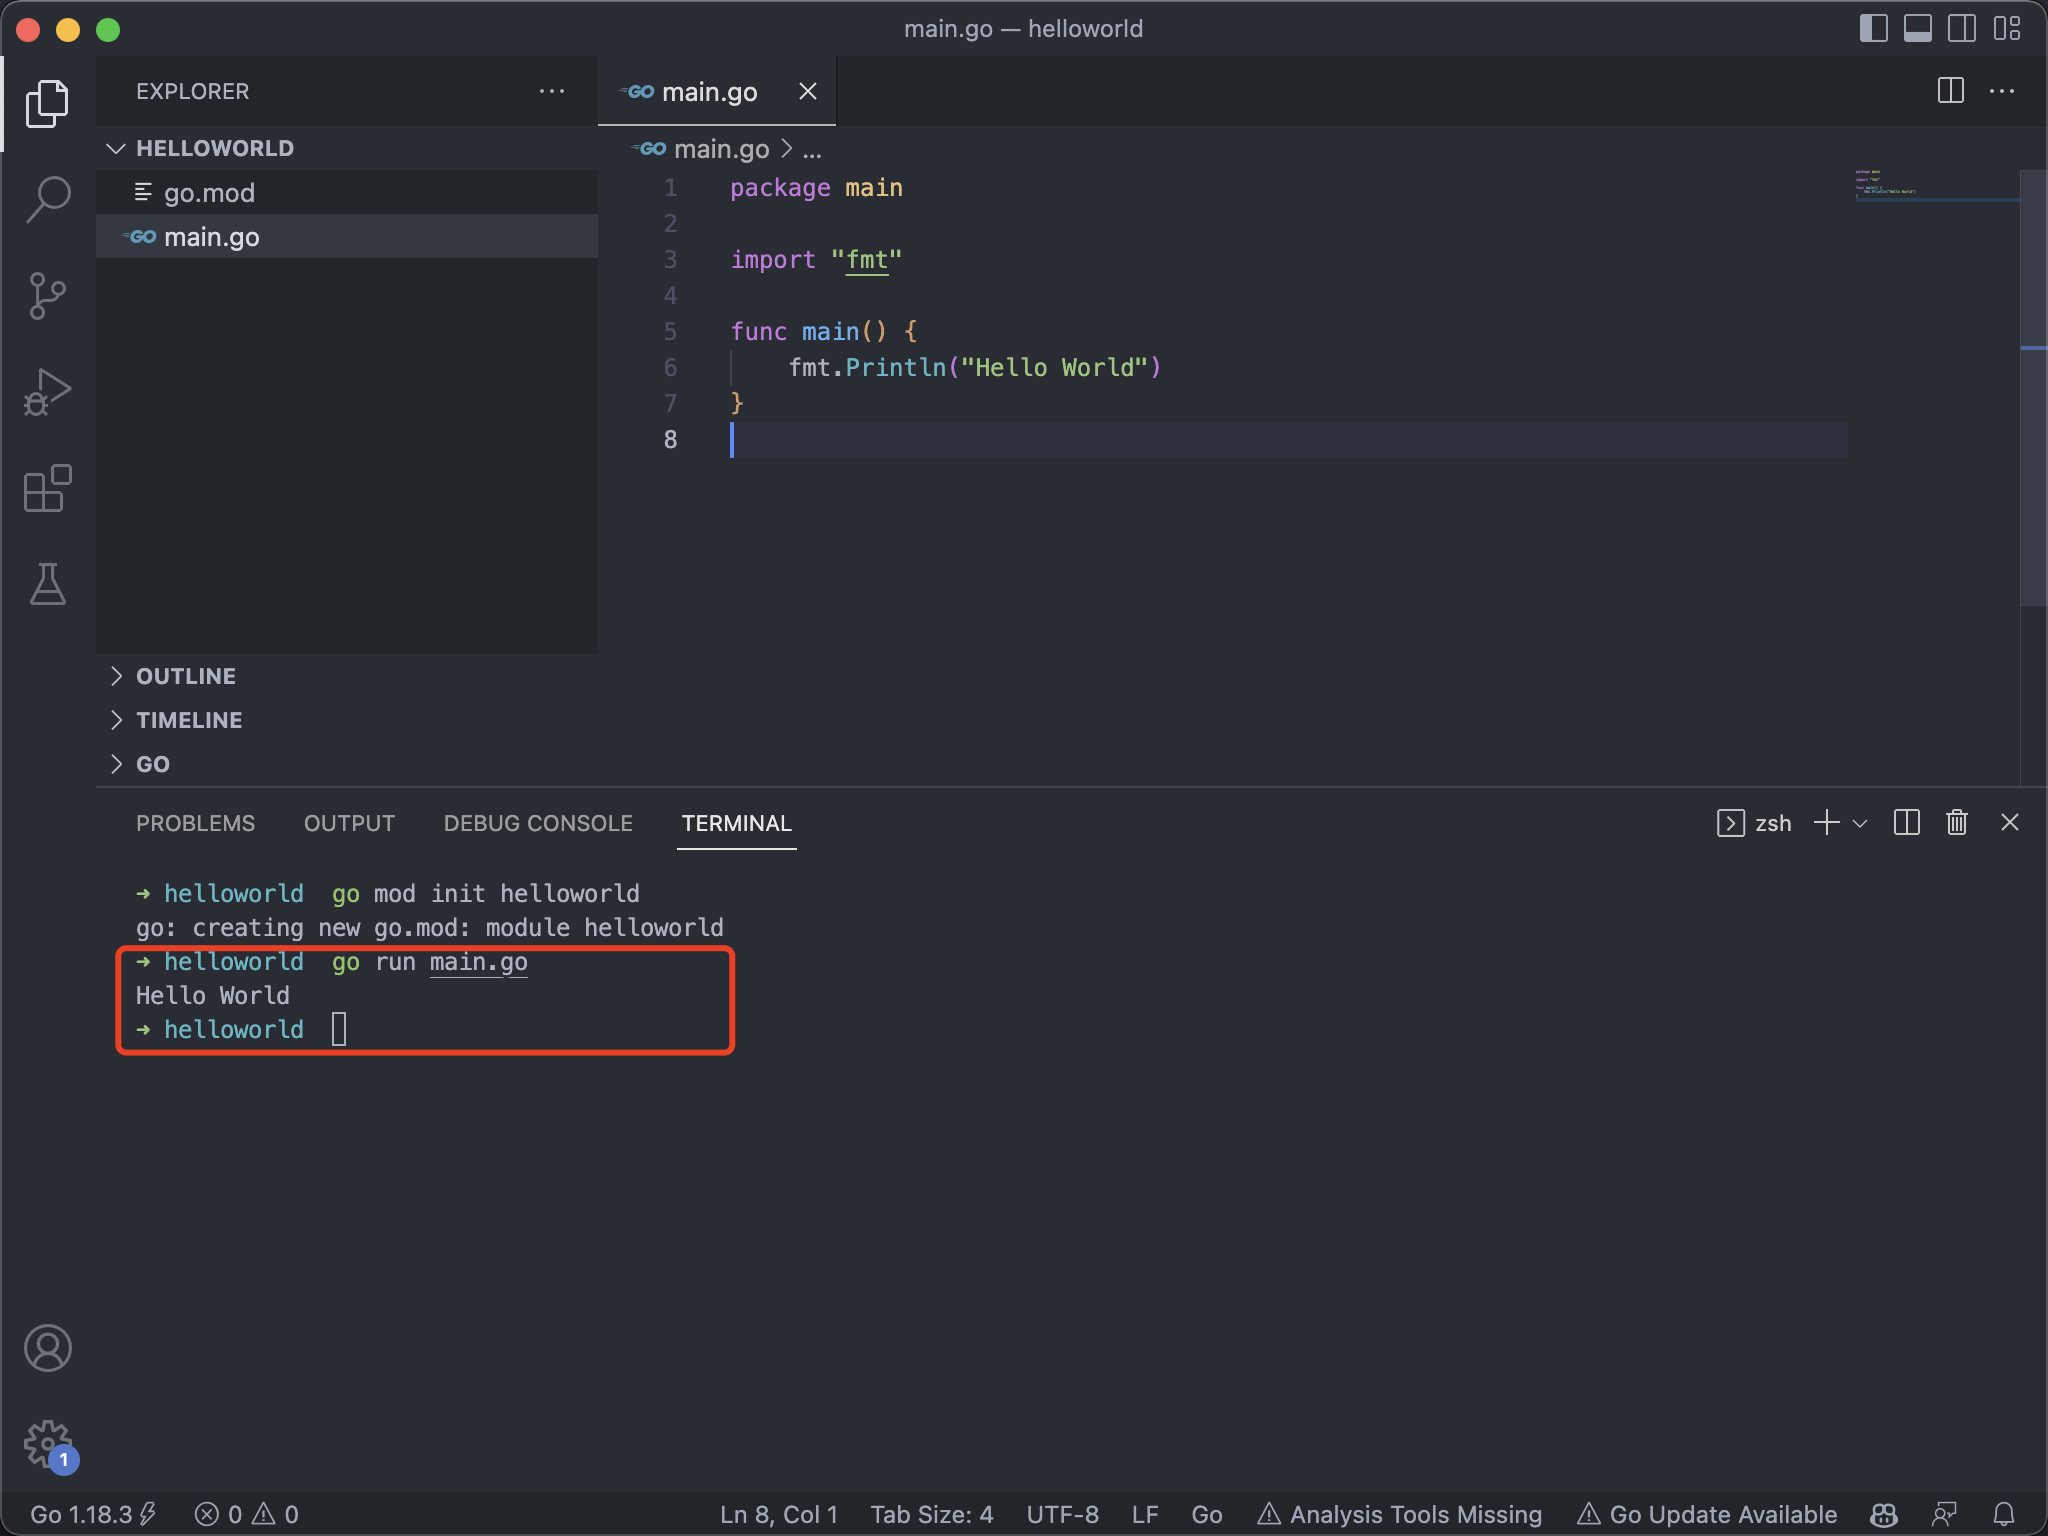Split the terminal pane

pos(1905,822)
